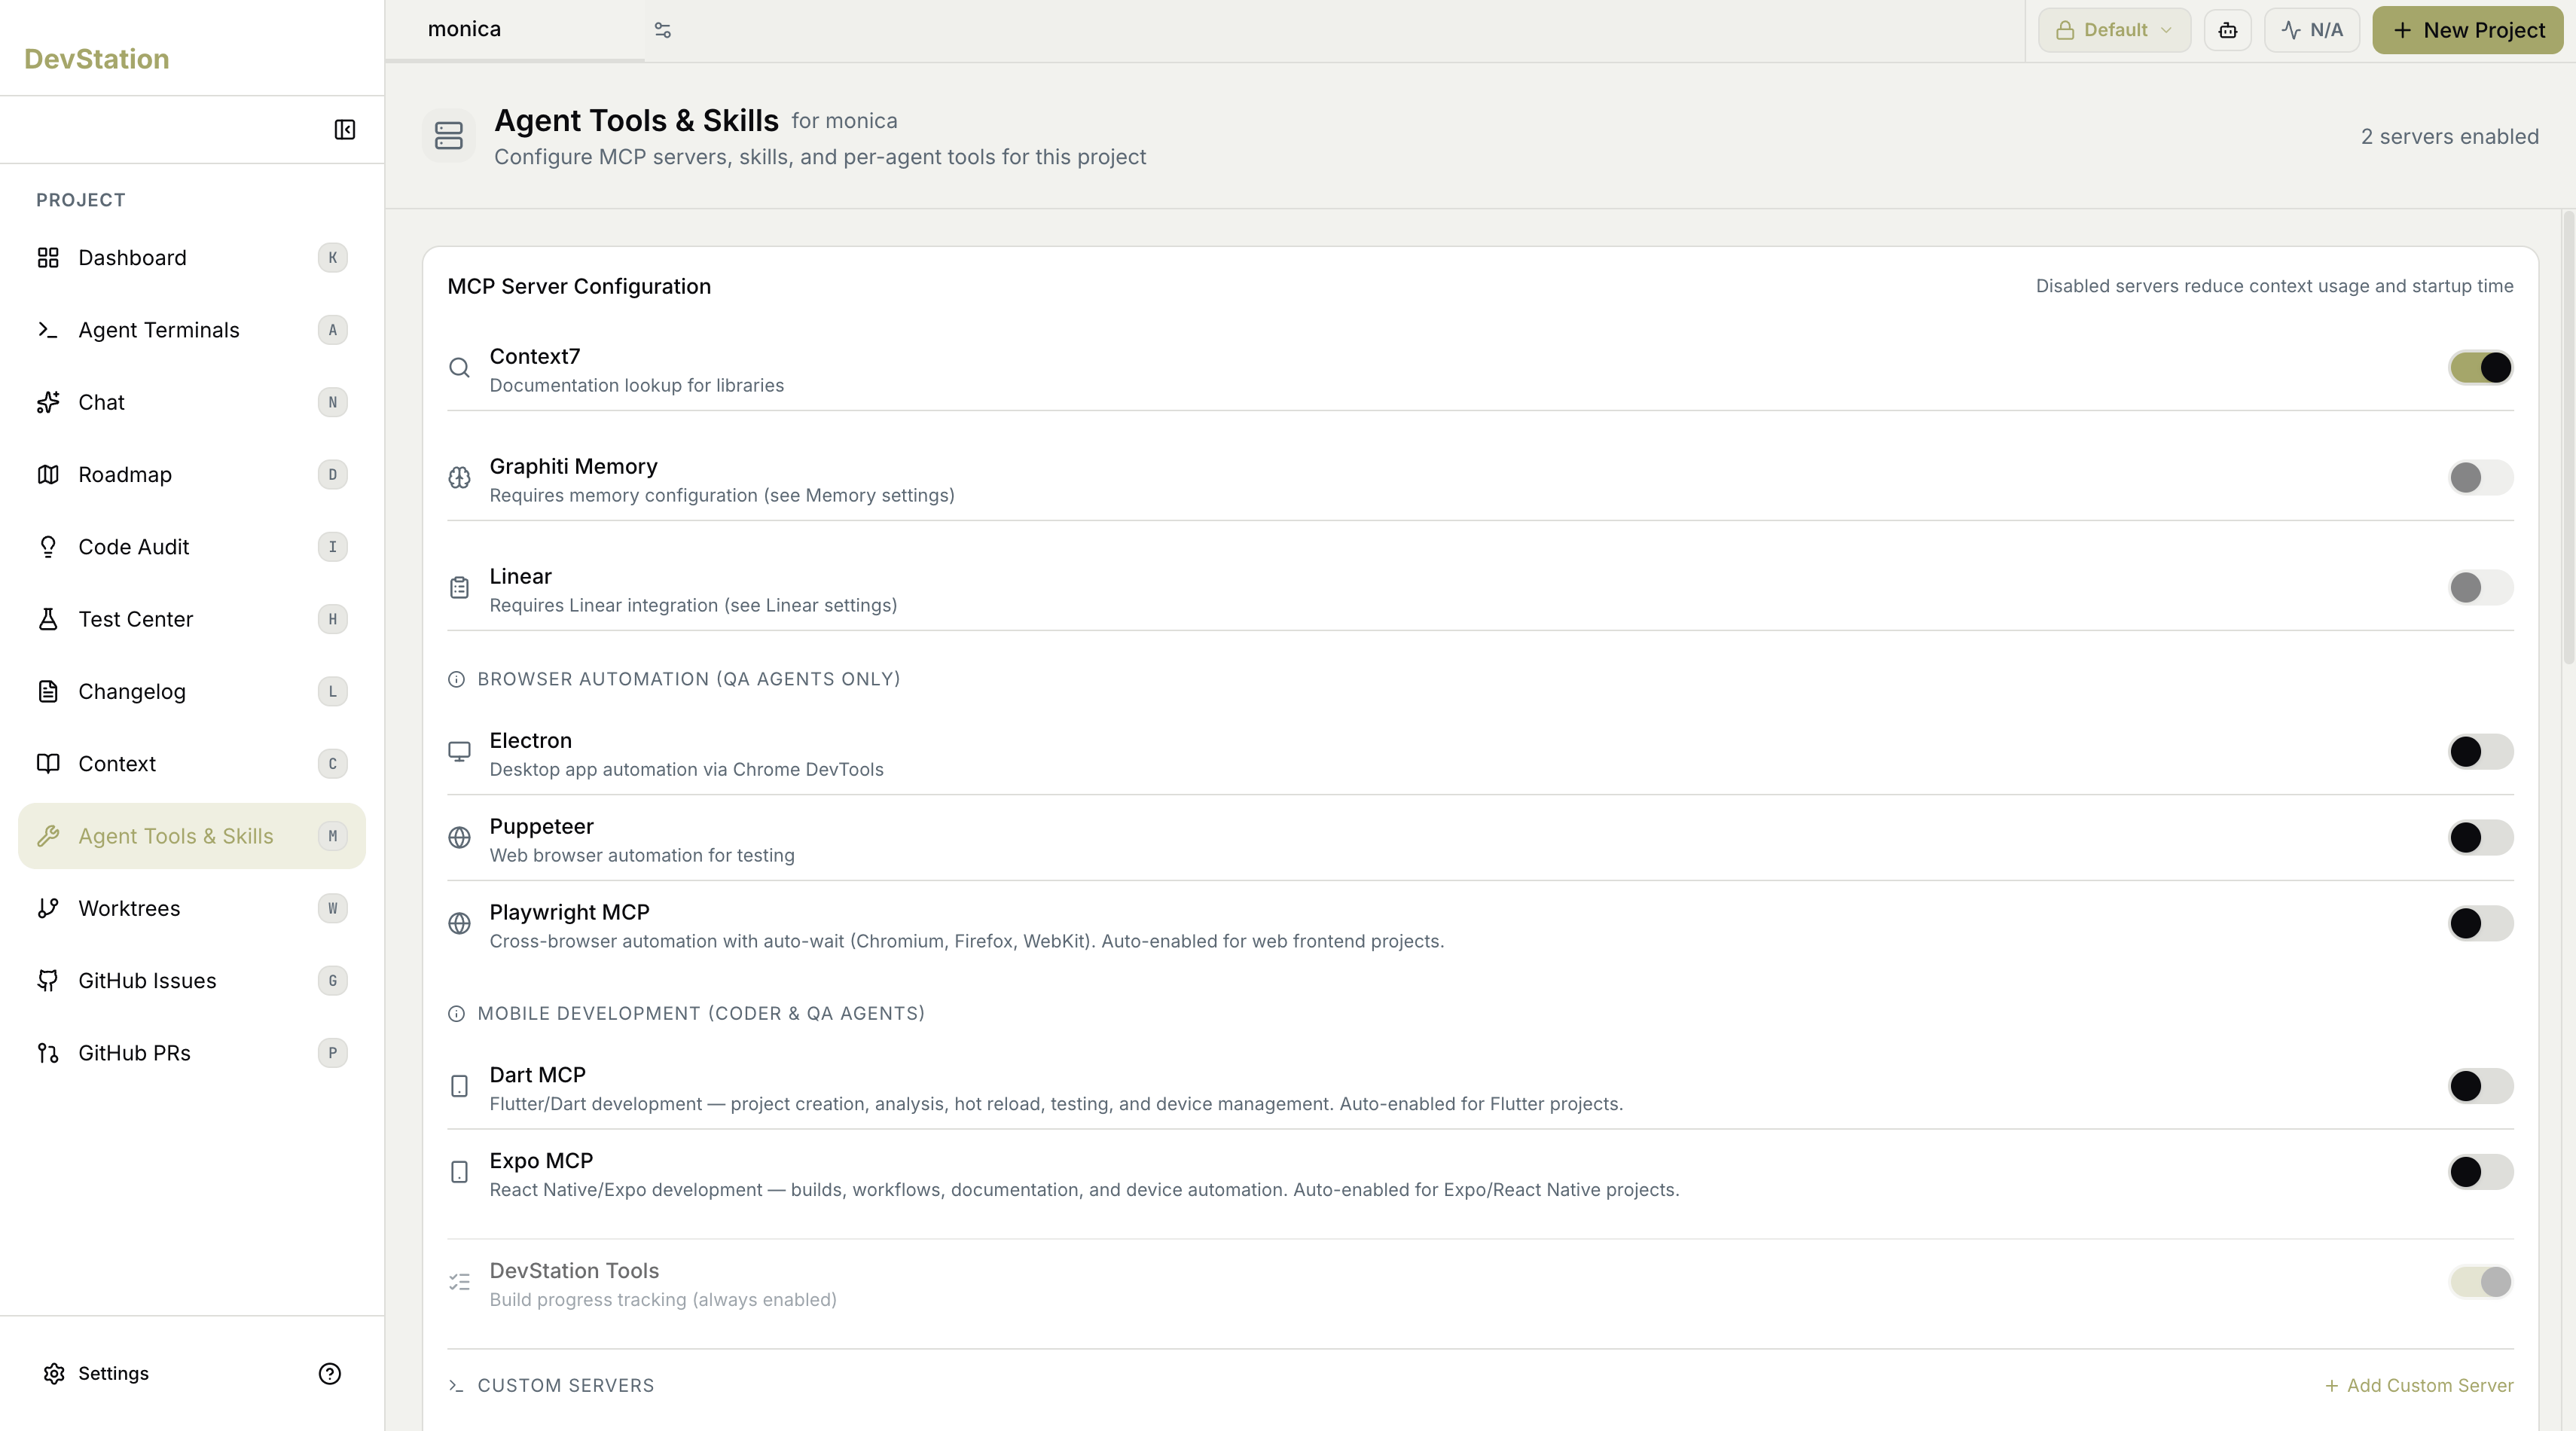Open the Code Audit page
The image size is (2576, 1431).
point(192,547)
